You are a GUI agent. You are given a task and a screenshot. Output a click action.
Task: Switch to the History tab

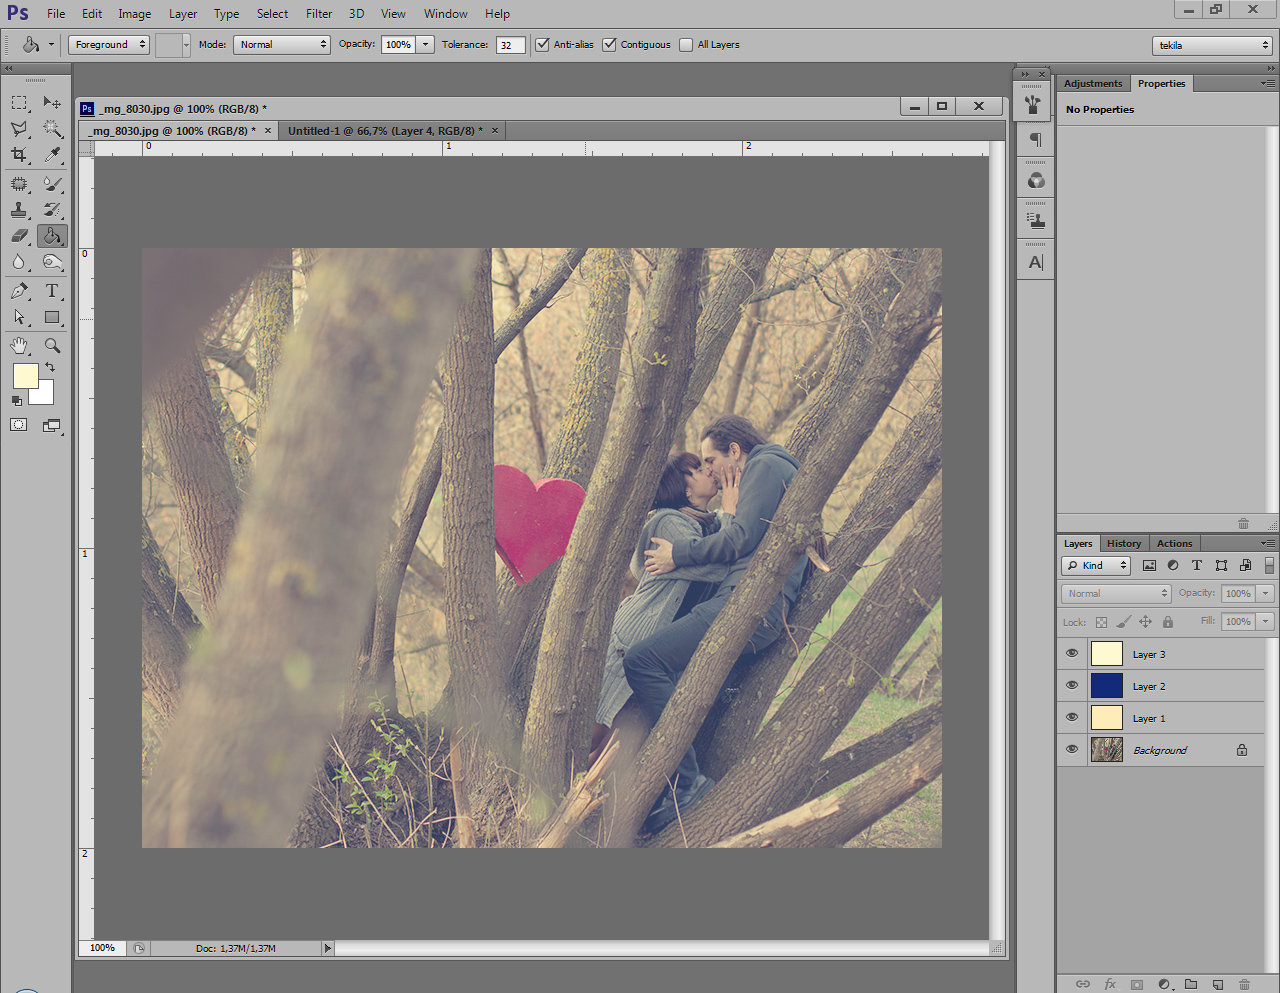tap(1124, 543)
